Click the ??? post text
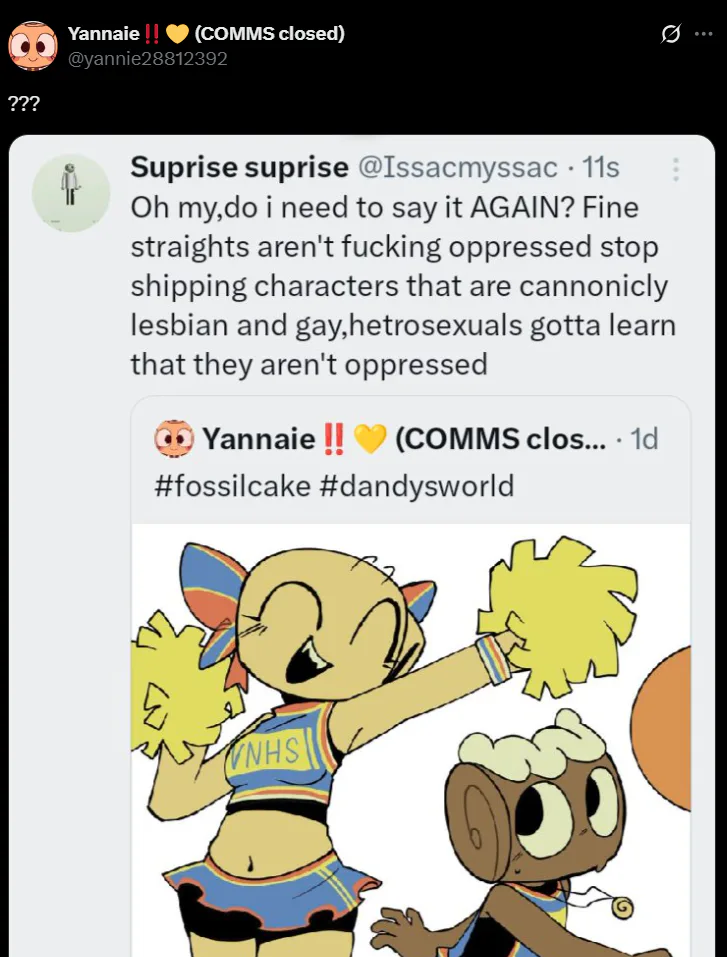727x957 pixels. (x=24, y=104)
